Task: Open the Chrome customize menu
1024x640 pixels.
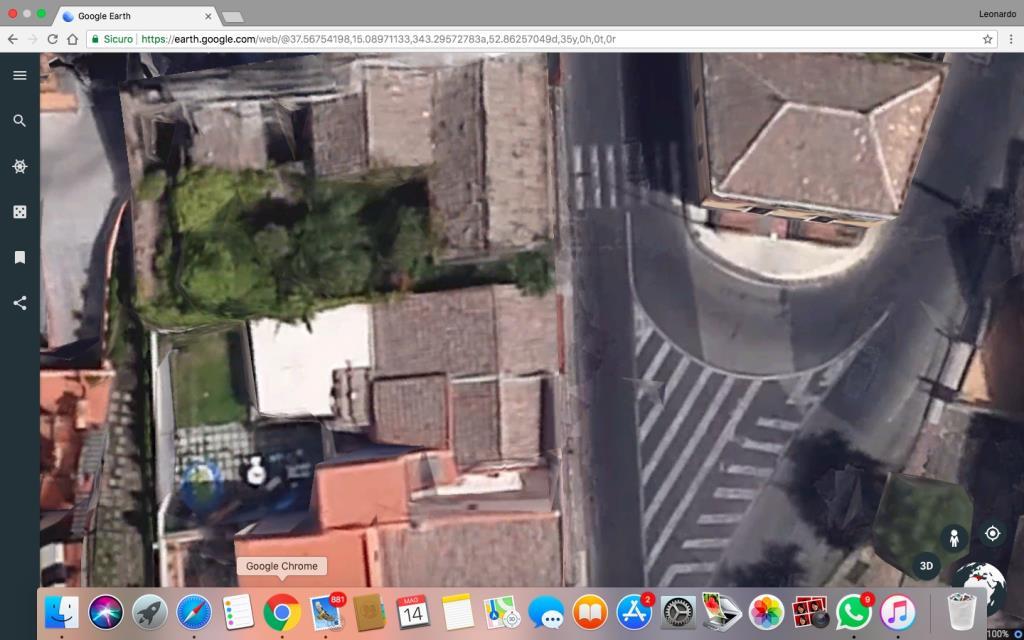Action: tap(1012, 38)
